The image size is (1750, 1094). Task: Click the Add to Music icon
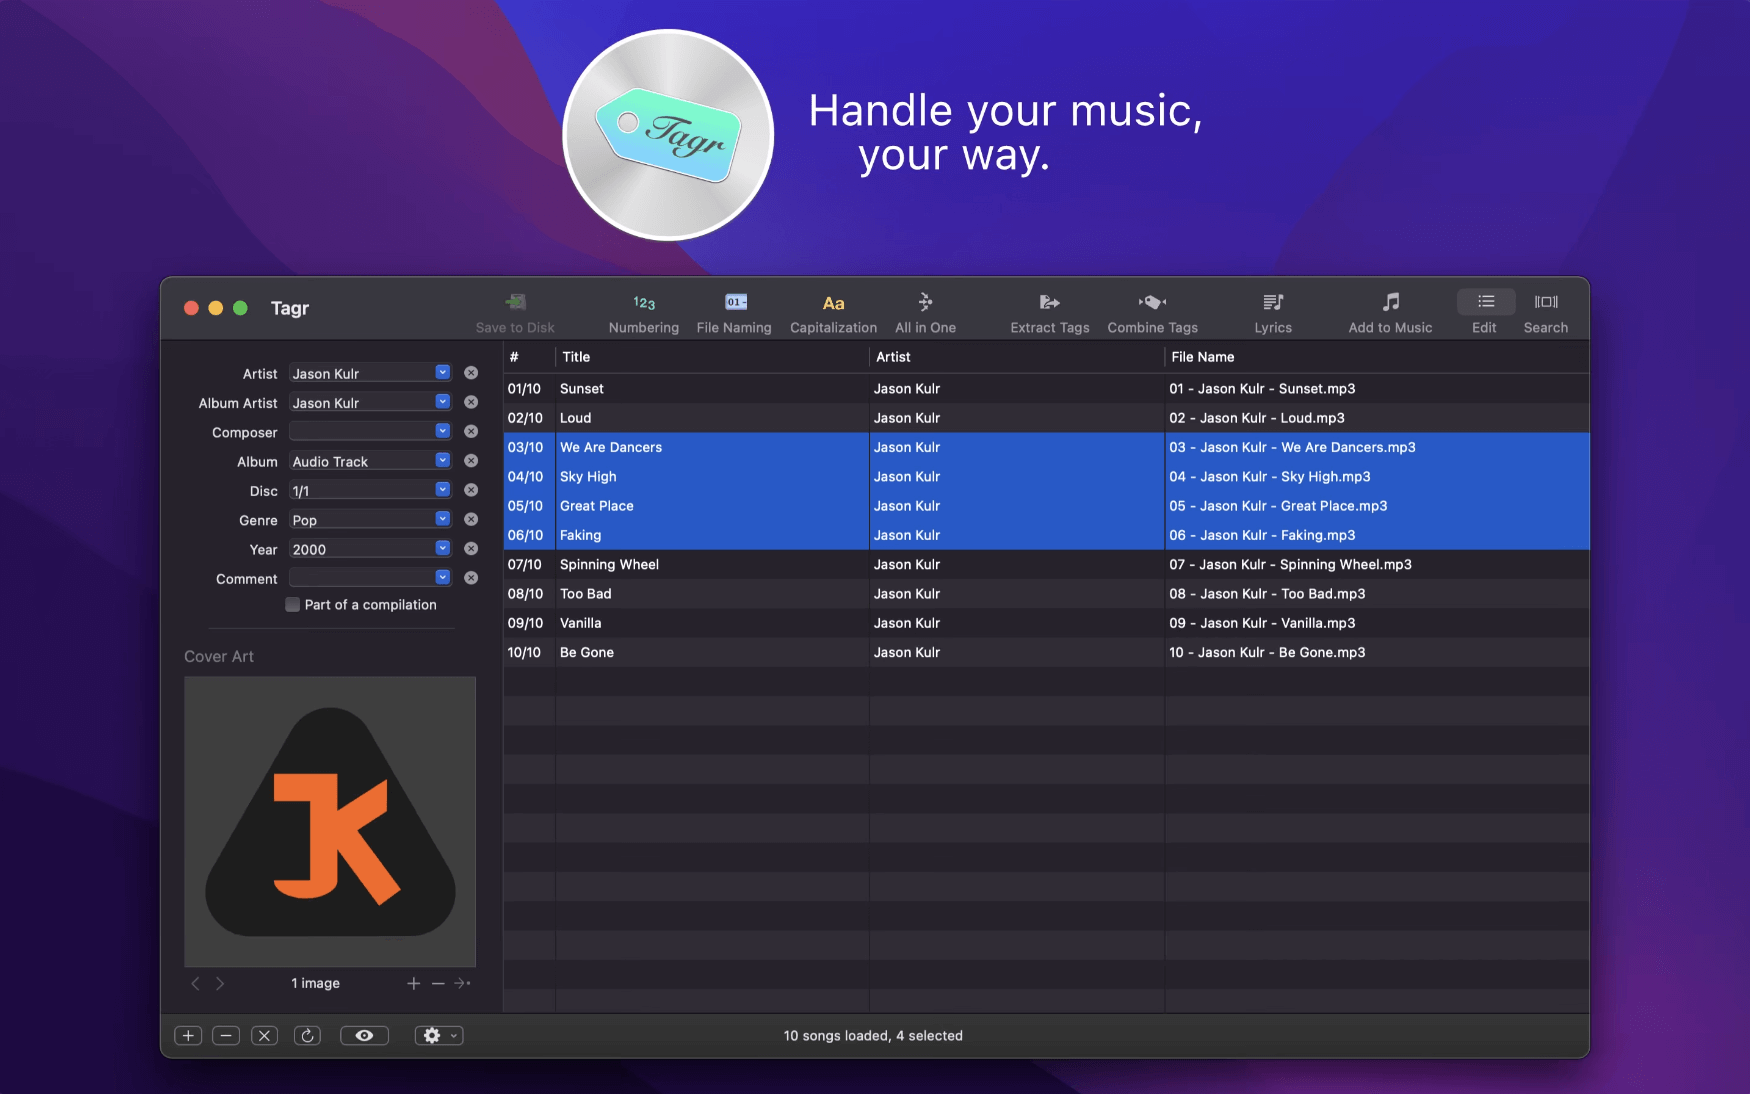tap(1390, 310)
